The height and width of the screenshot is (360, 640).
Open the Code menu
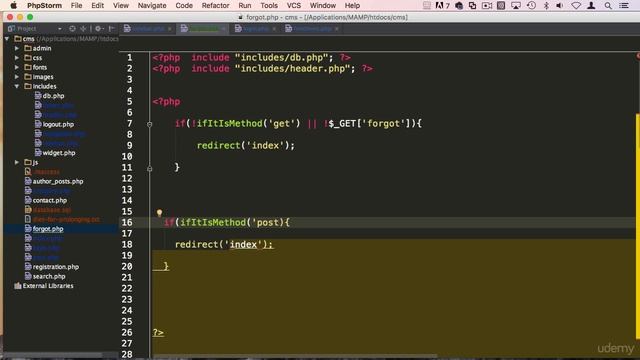tap(184, 6)
